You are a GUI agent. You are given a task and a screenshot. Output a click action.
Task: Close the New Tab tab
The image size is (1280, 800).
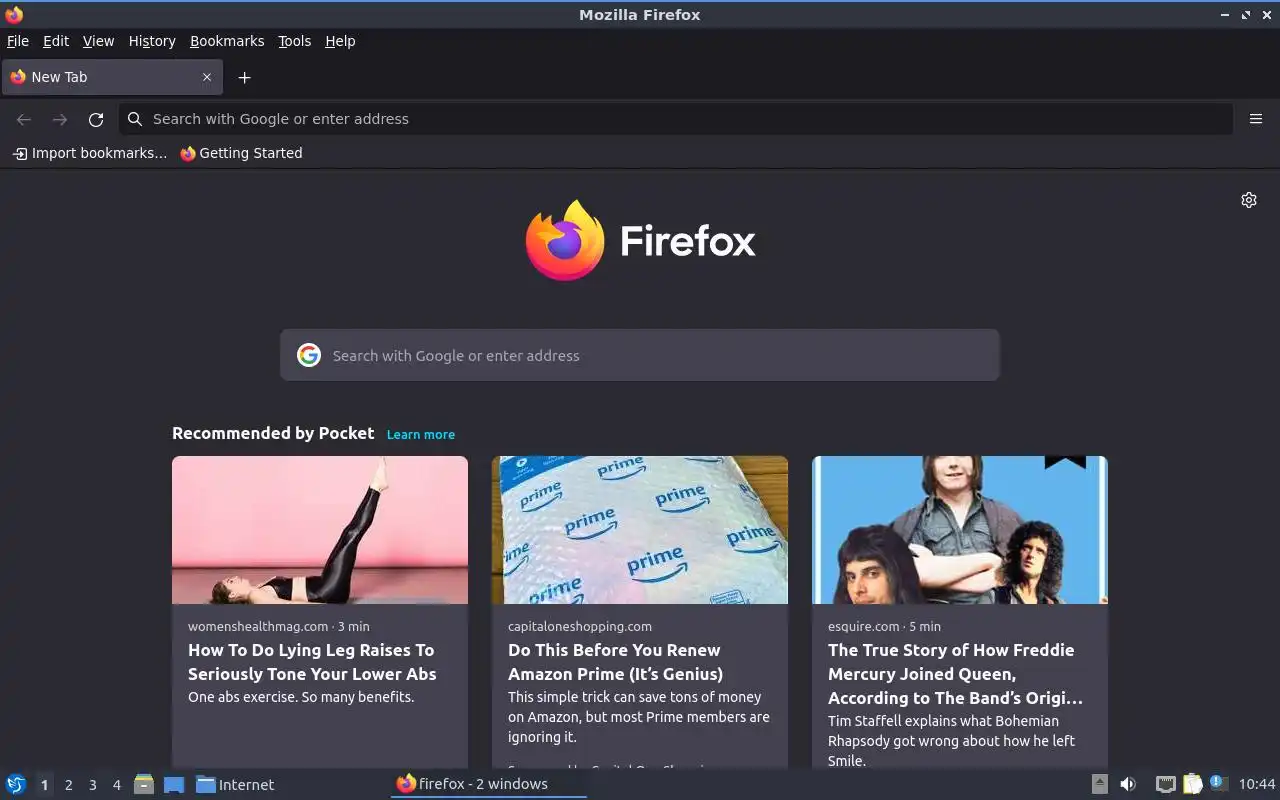(x=207, y=77)
